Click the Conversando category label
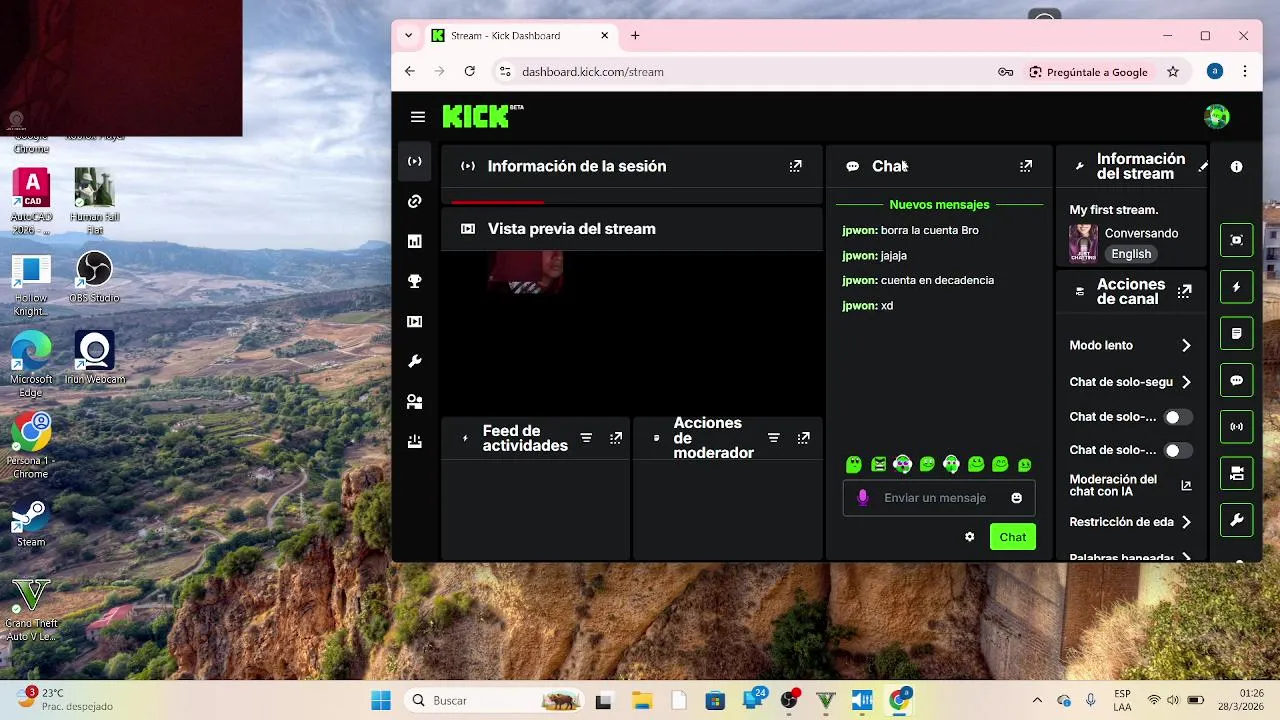The width and height of the screenshot is (1280, 720). pos(1141,233)
